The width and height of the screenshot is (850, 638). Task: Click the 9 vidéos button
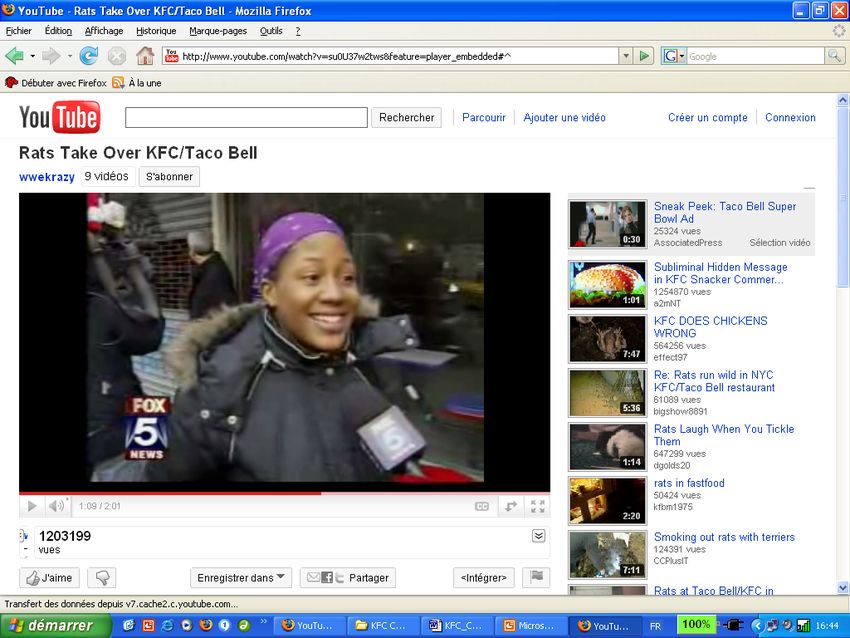(x=107, y=177)
